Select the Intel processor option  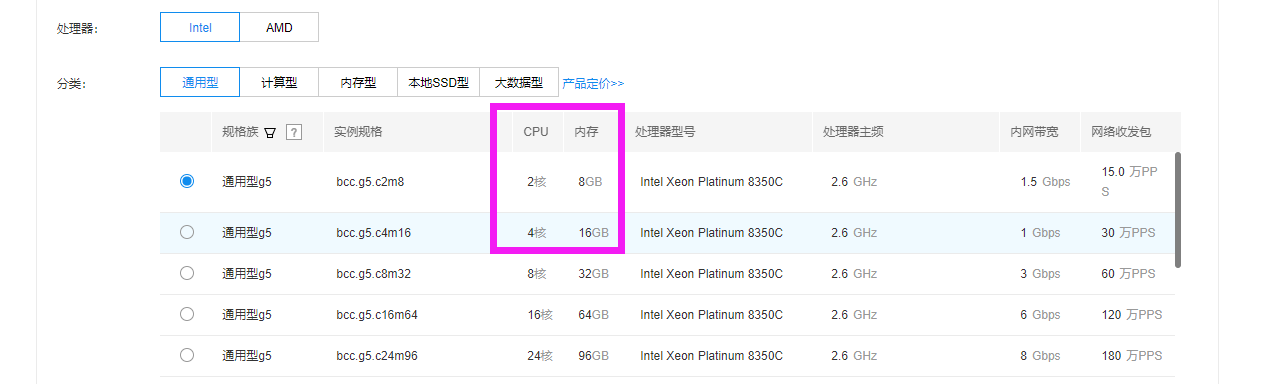200,28
